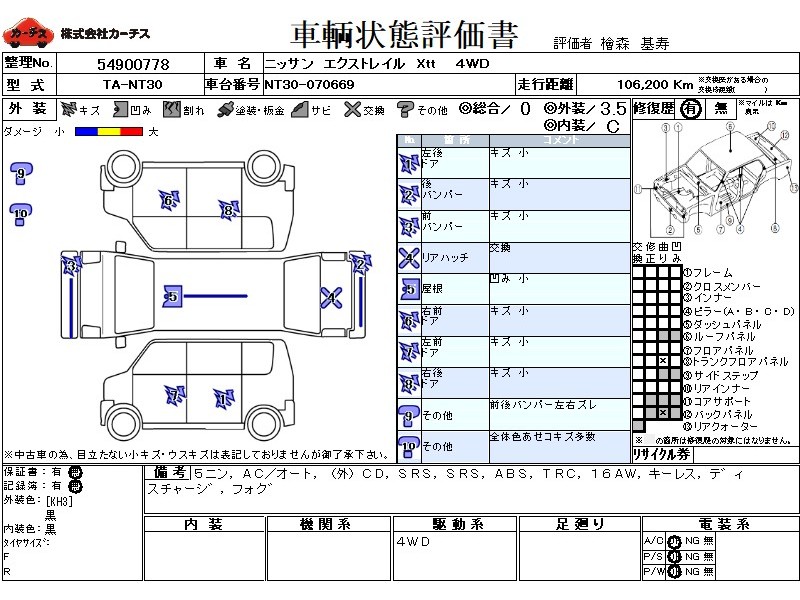Click damage marker 9 beside car diagram

tap(20, 175)
